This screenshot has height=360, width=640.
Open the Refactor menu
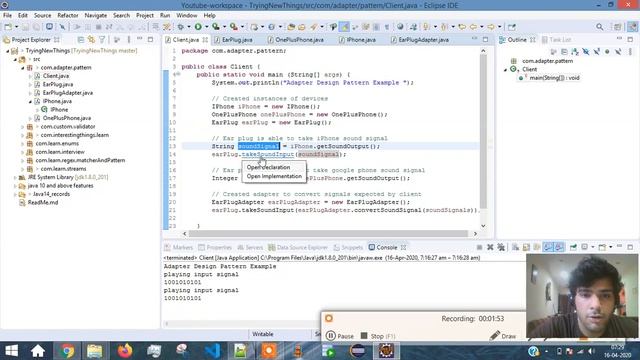click(x=68, y=15)
